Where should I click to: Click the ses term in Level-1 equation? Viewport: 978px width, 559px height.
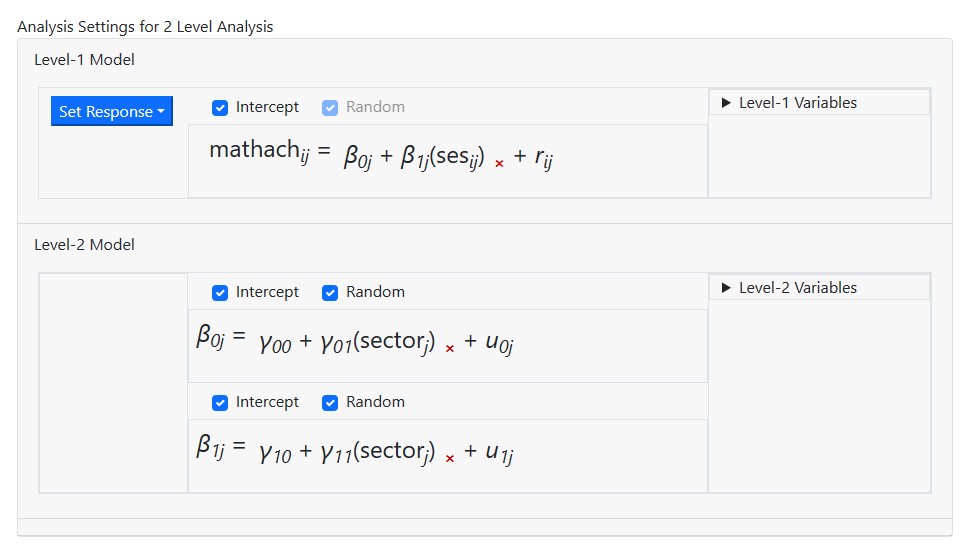[461, 157]
